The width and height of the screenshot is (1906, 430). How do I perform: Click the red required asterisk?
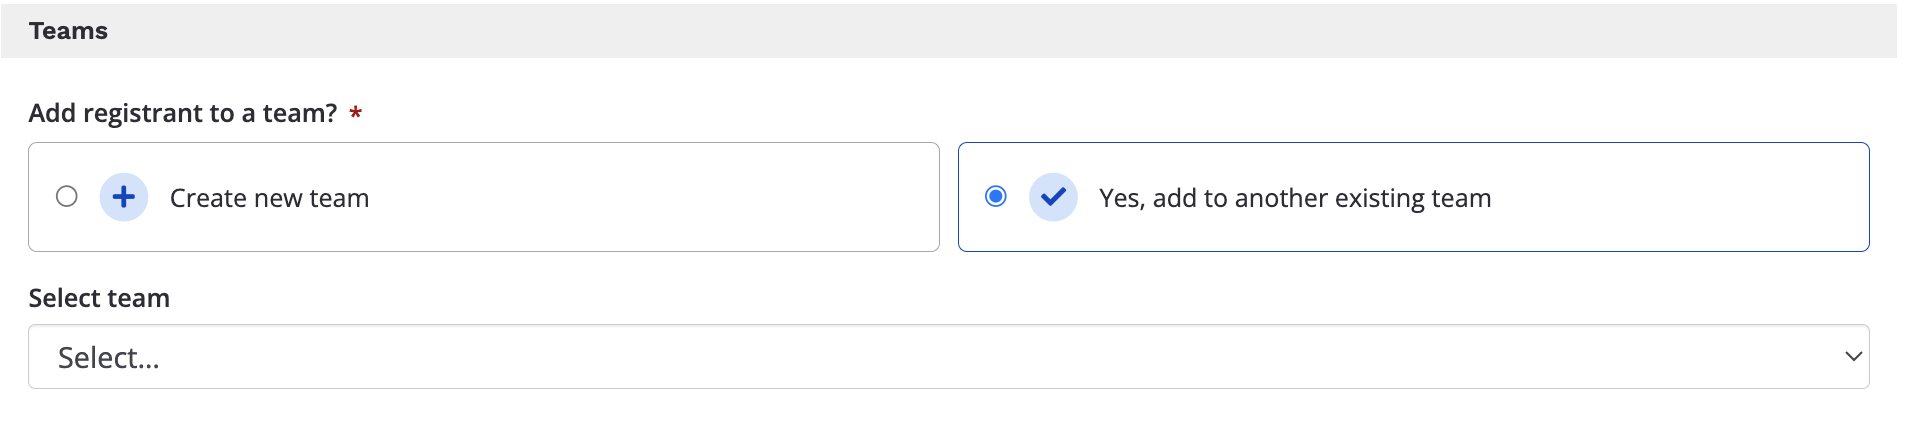point(355,114)
